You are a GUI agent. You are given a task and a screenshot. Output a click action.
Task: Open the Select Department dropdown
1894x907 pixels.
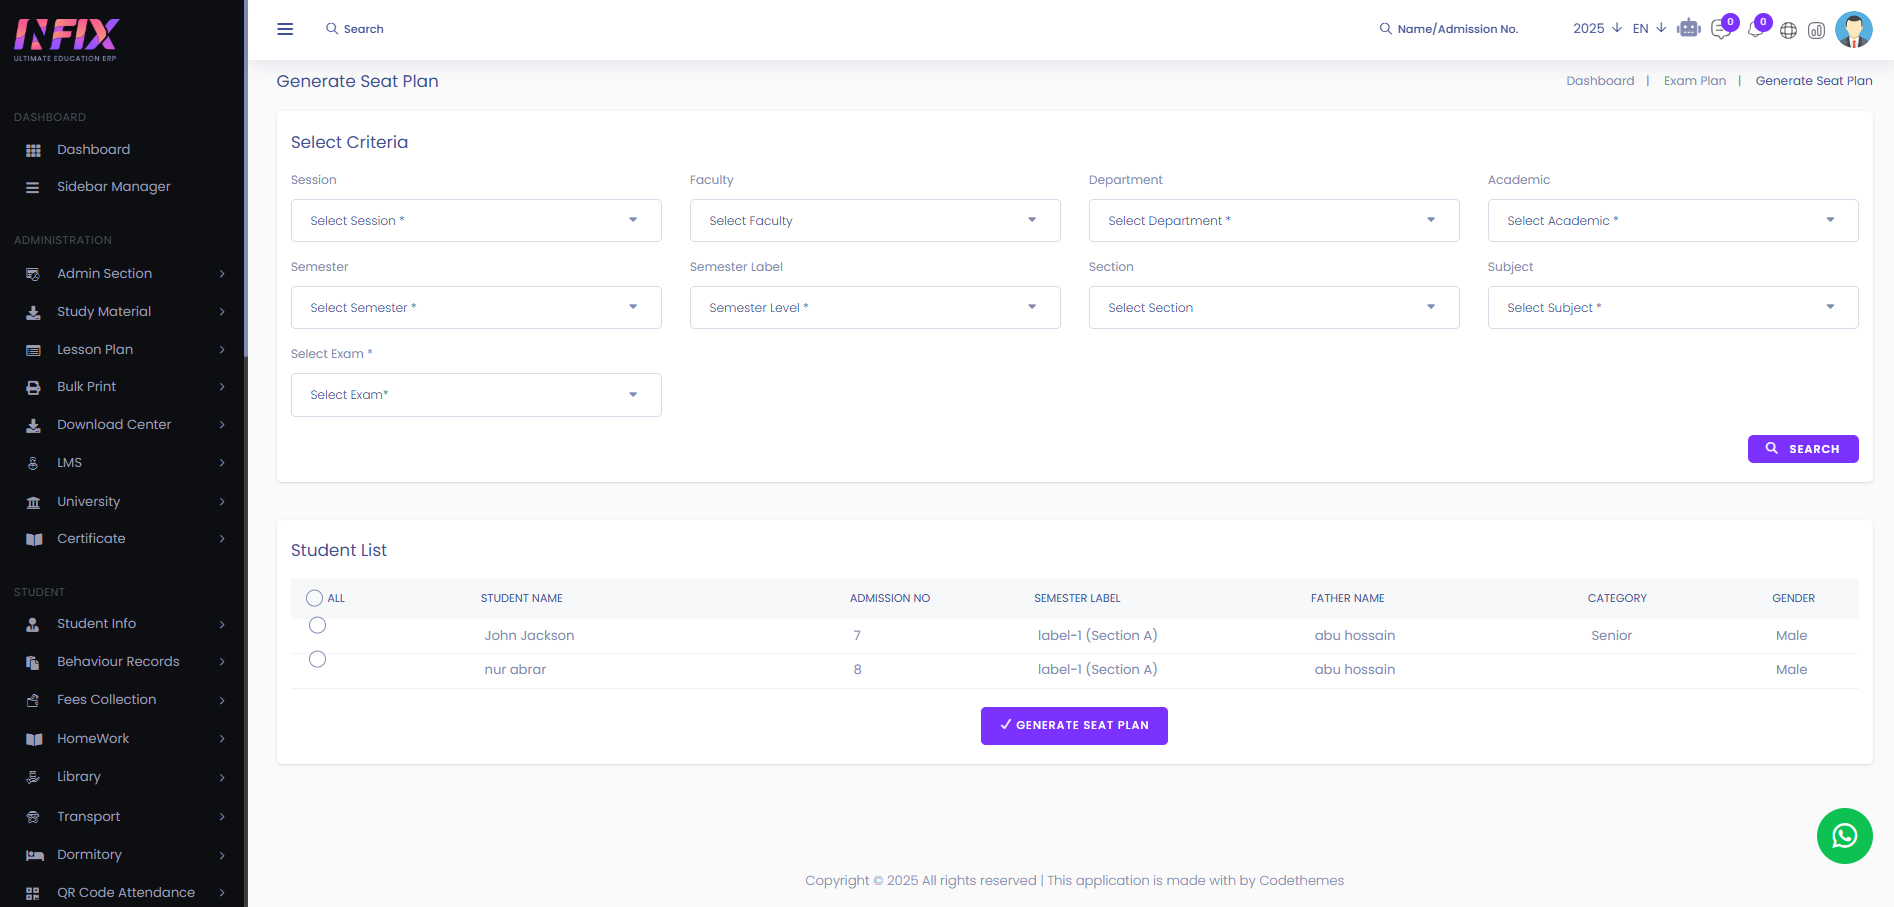coord(1274,220)
